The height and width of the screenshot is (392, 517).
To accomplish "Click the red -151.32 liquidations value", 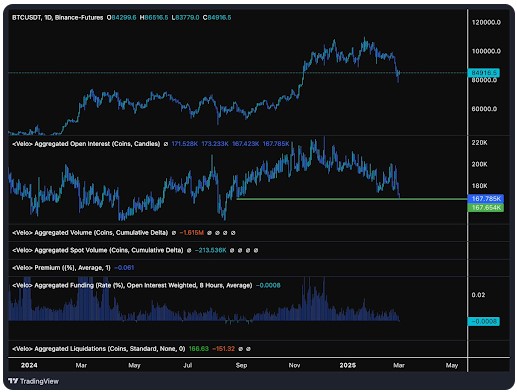I will tap(223, 349).
